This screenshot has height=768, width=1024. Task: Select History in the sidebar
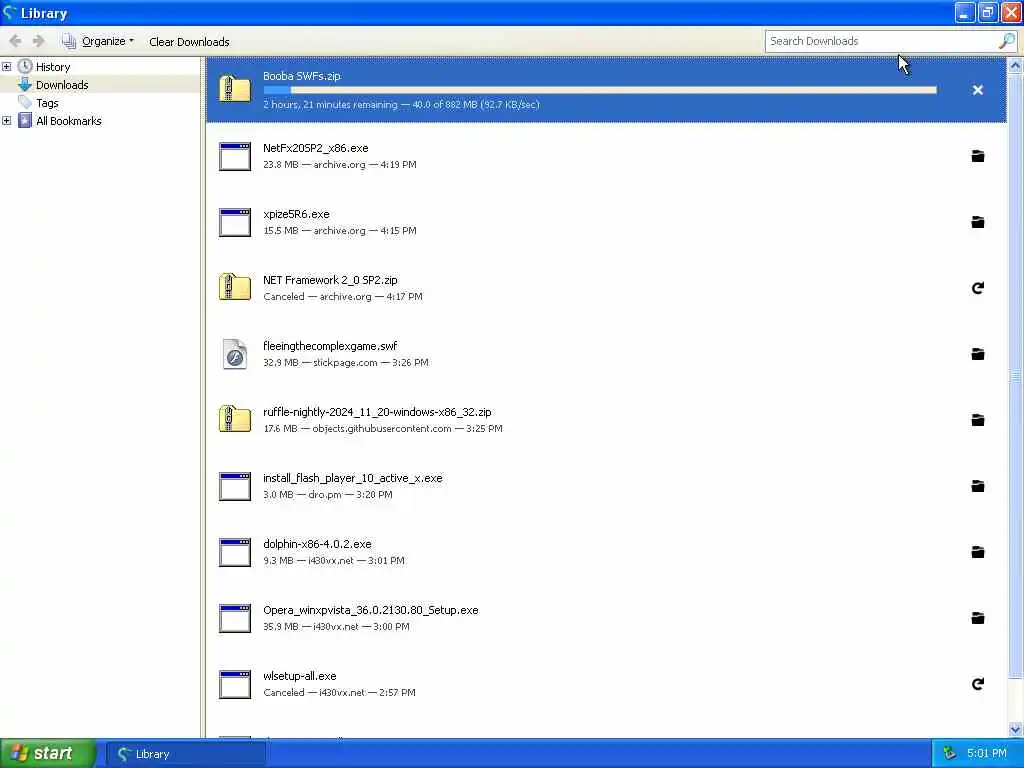point(53,67)
